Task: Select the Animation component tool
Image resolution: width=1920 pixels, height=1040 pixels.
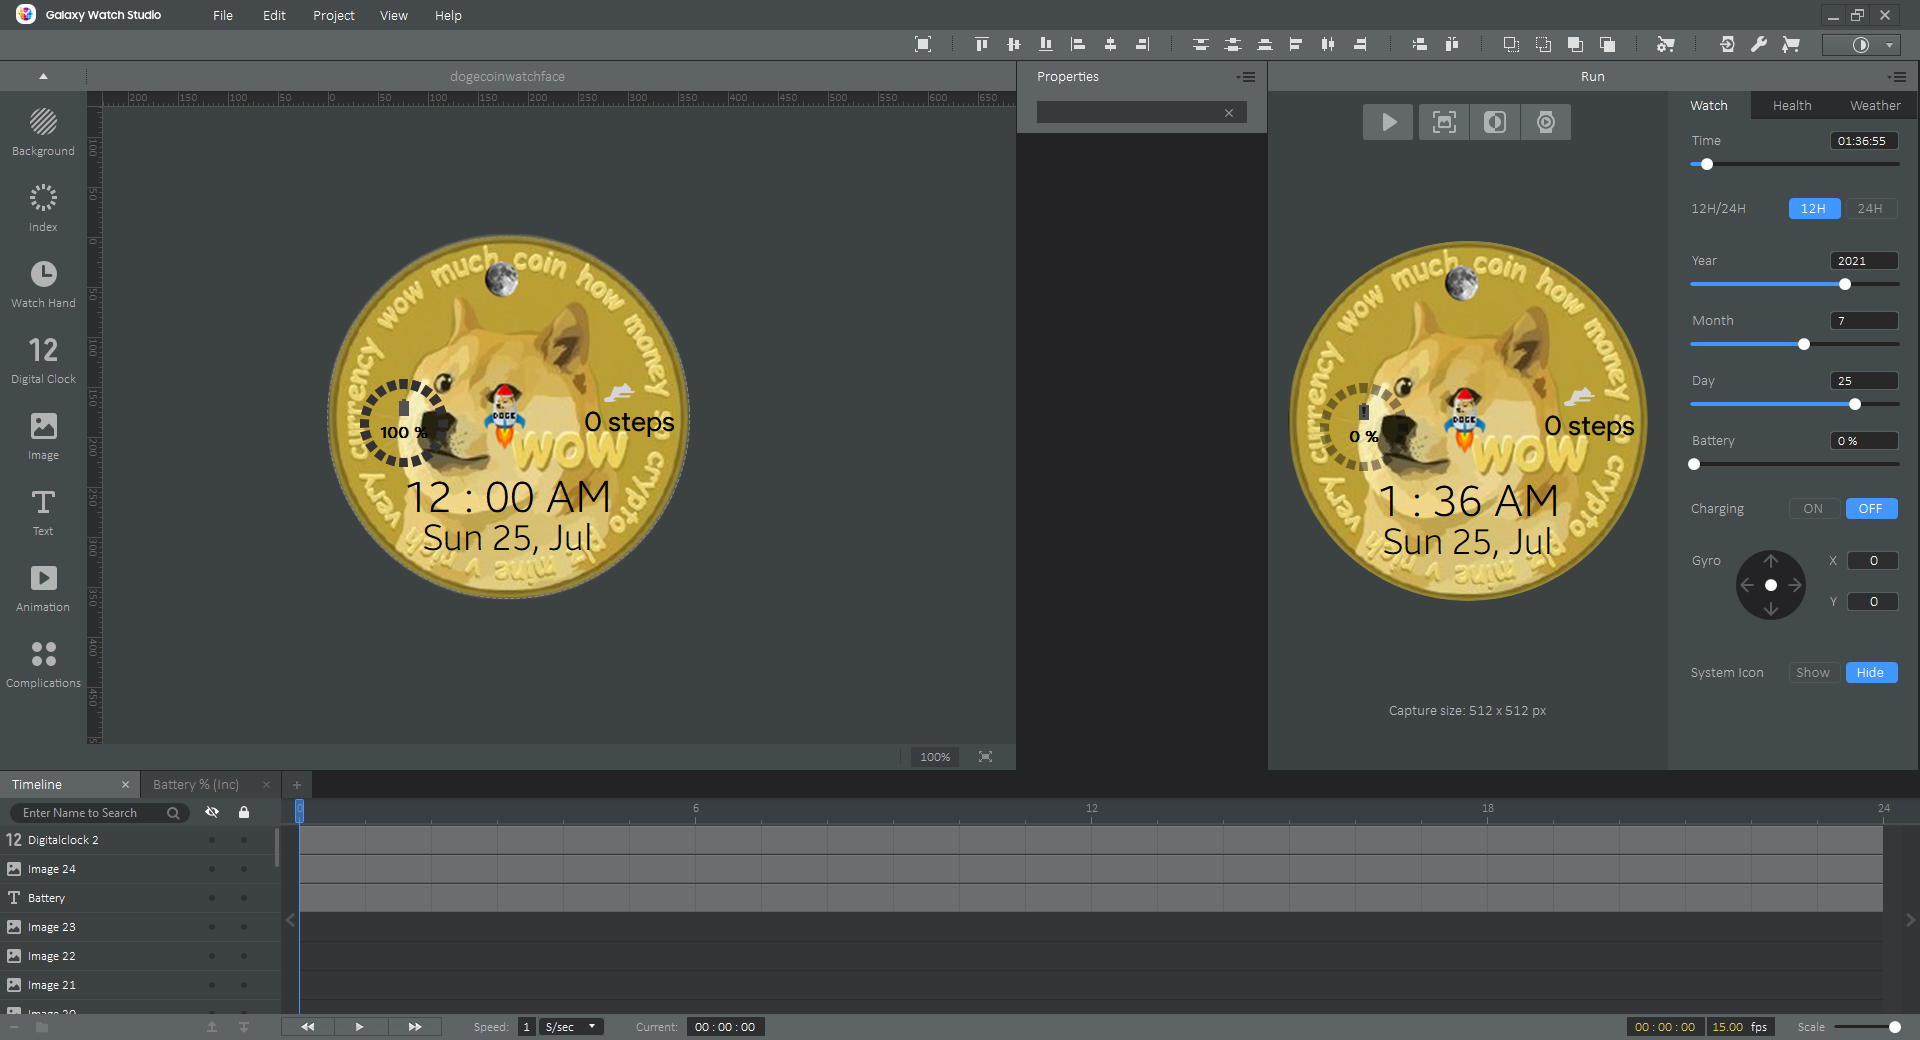Action: point(43,588)
